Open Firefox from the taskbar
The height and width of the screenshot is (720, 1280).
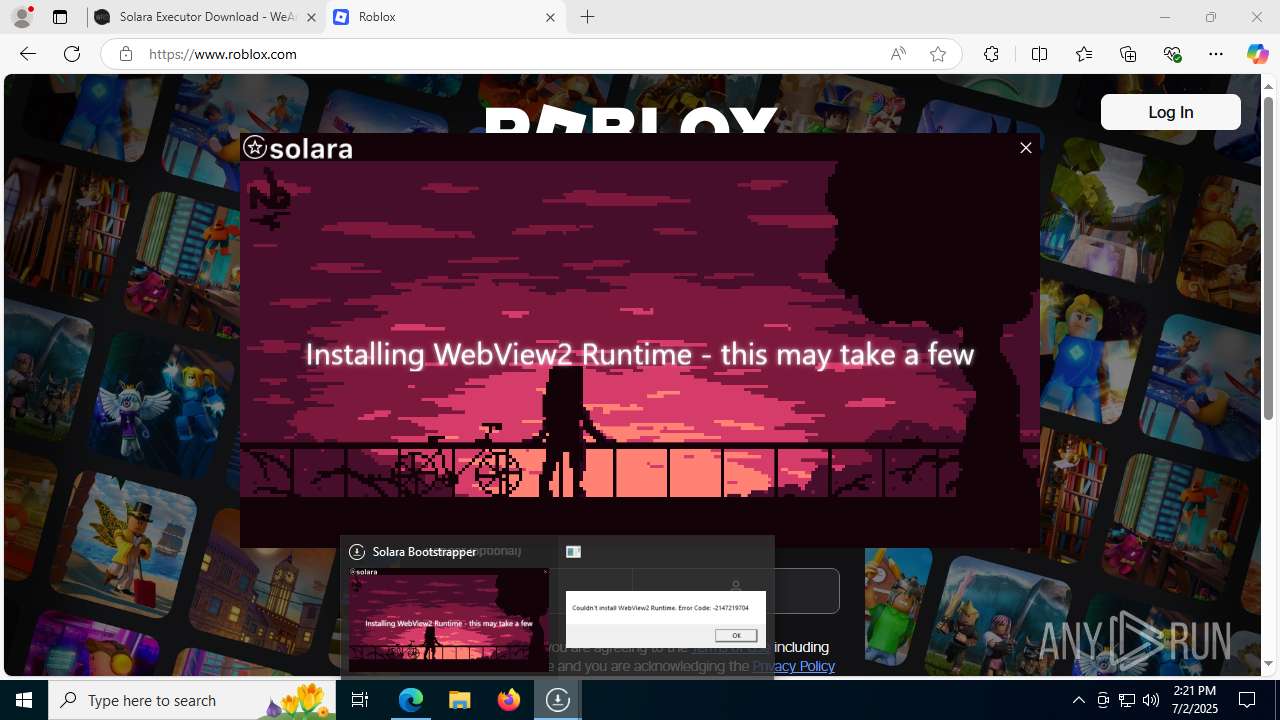509,700
